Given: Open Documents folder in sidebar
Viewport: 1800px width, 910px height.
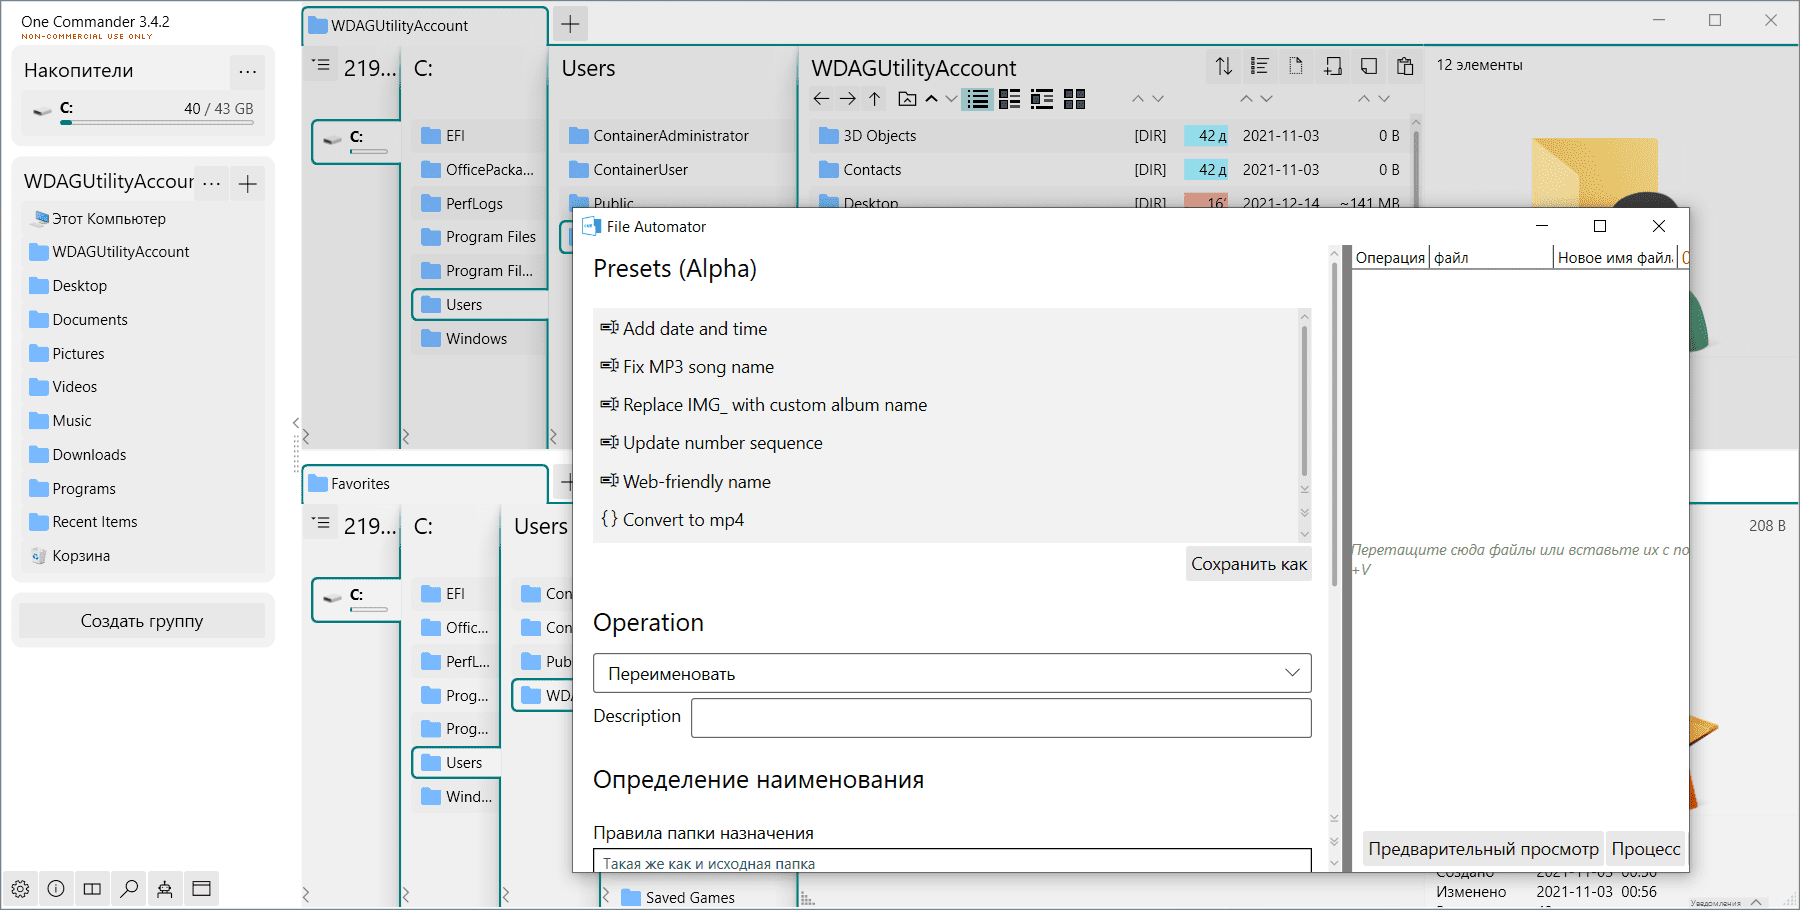Looking at the screenshot, I should coord(78,320).
